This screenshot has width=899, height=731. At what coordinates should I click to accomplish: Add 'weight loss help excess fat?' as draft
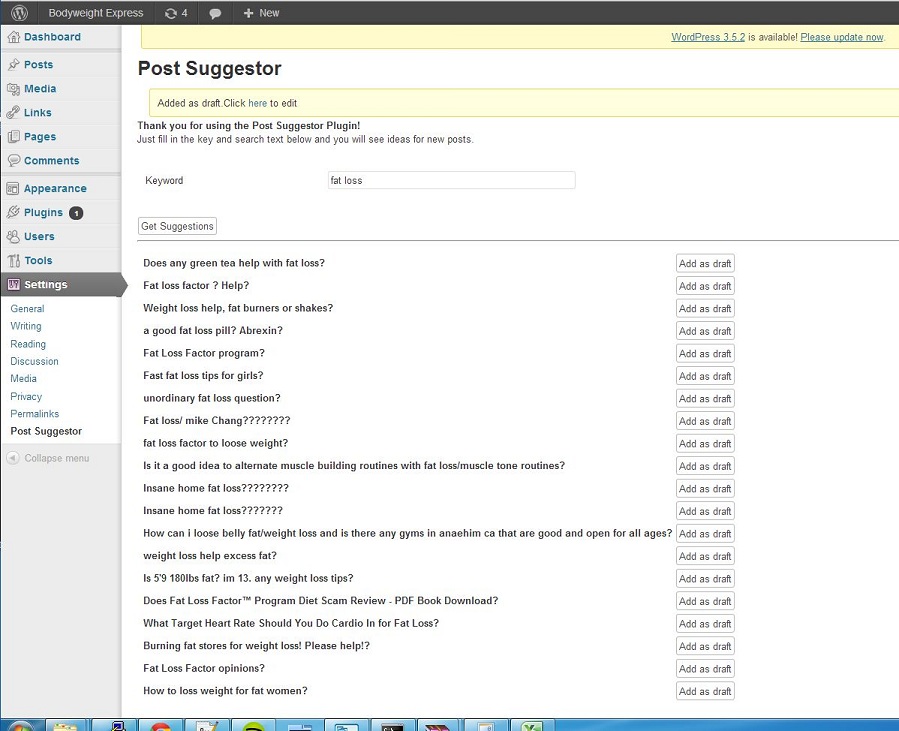[705, 556]
